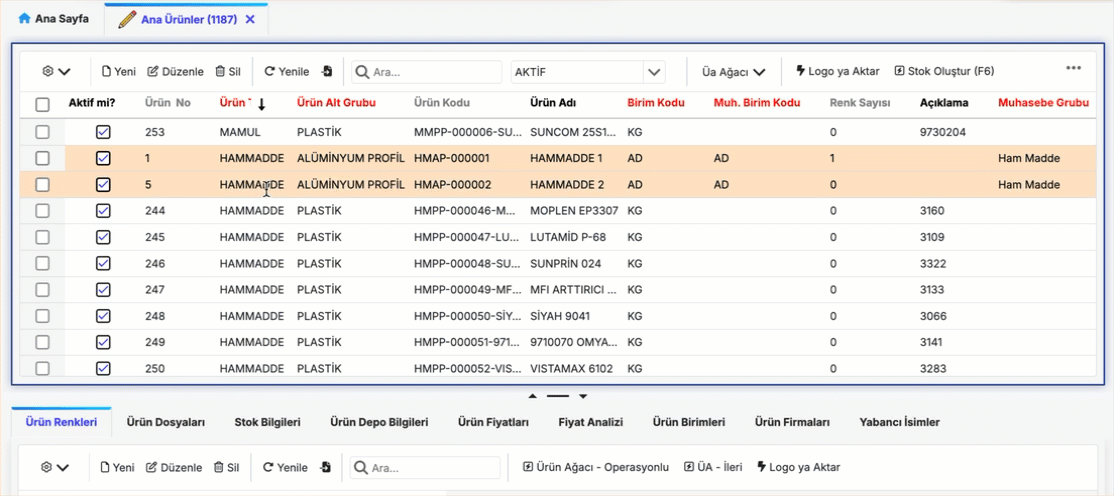Screen dimensions: 1114x496
Task: Click Logo ya Aktar in top toolbar
Action: point(837,72)
